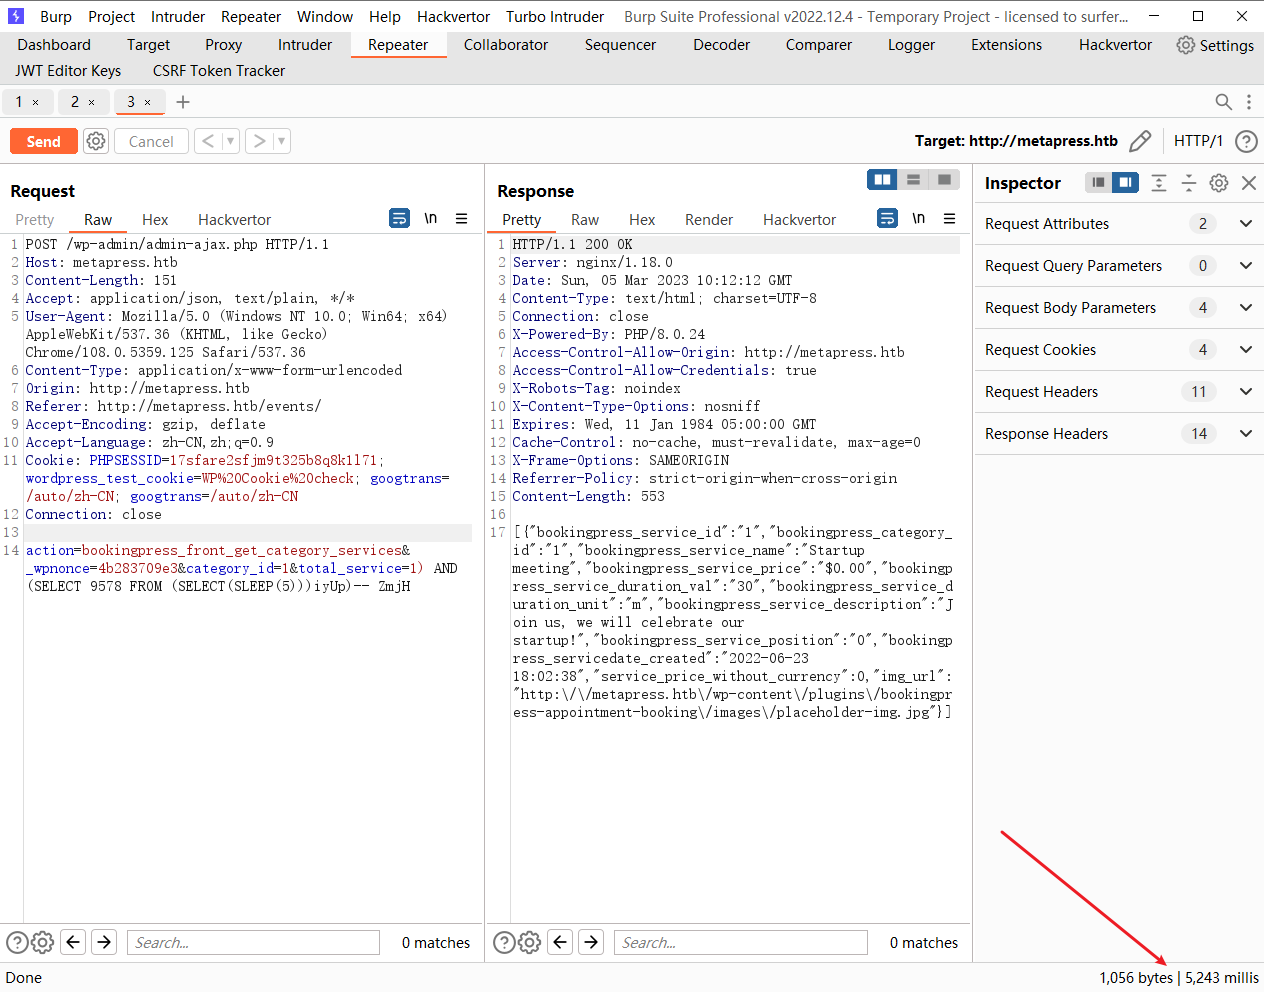
Task: Open response search settings gear
Action: tap(530, 942)
